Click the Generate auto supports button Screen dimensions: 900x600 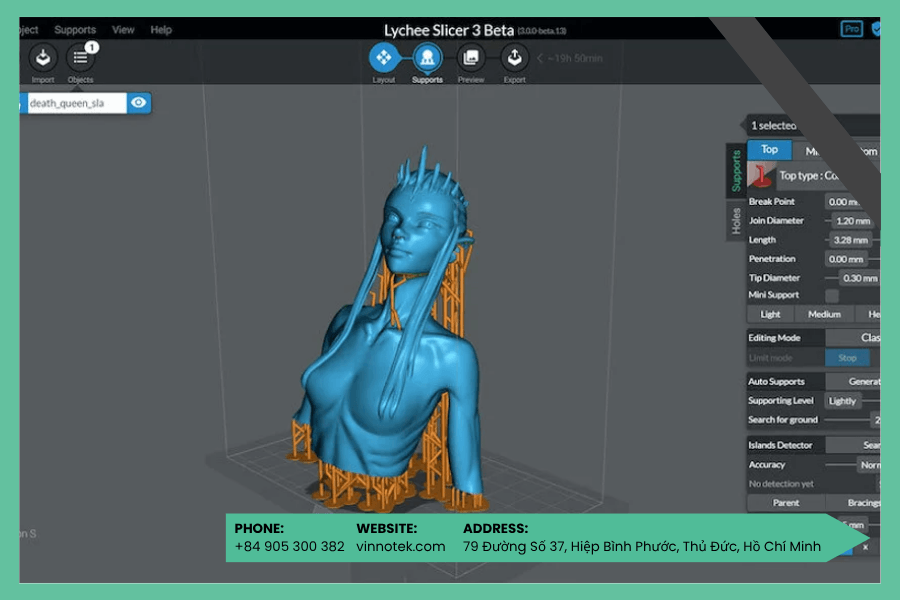[x=853, y=381]
